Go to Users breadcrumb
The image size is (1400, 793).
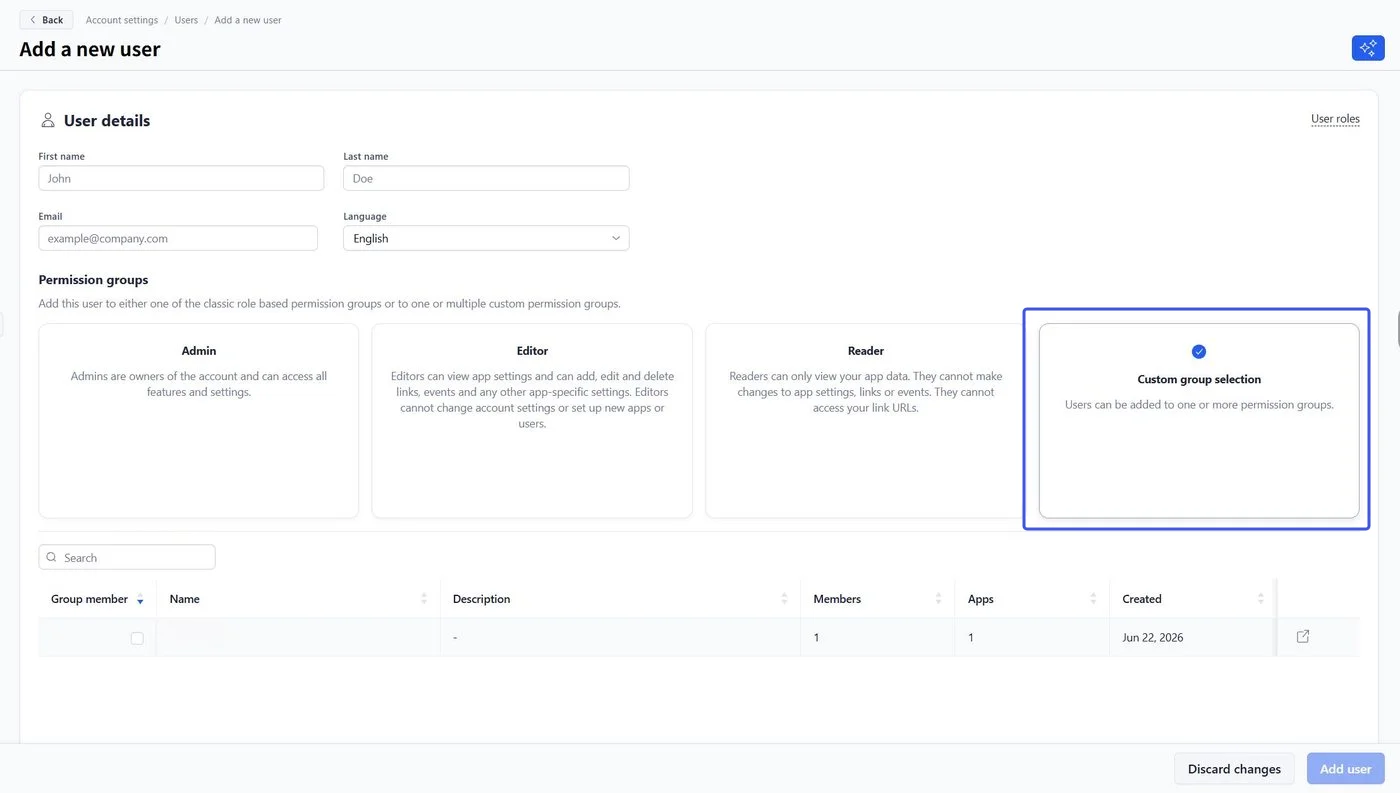click(x=186, y=20)
